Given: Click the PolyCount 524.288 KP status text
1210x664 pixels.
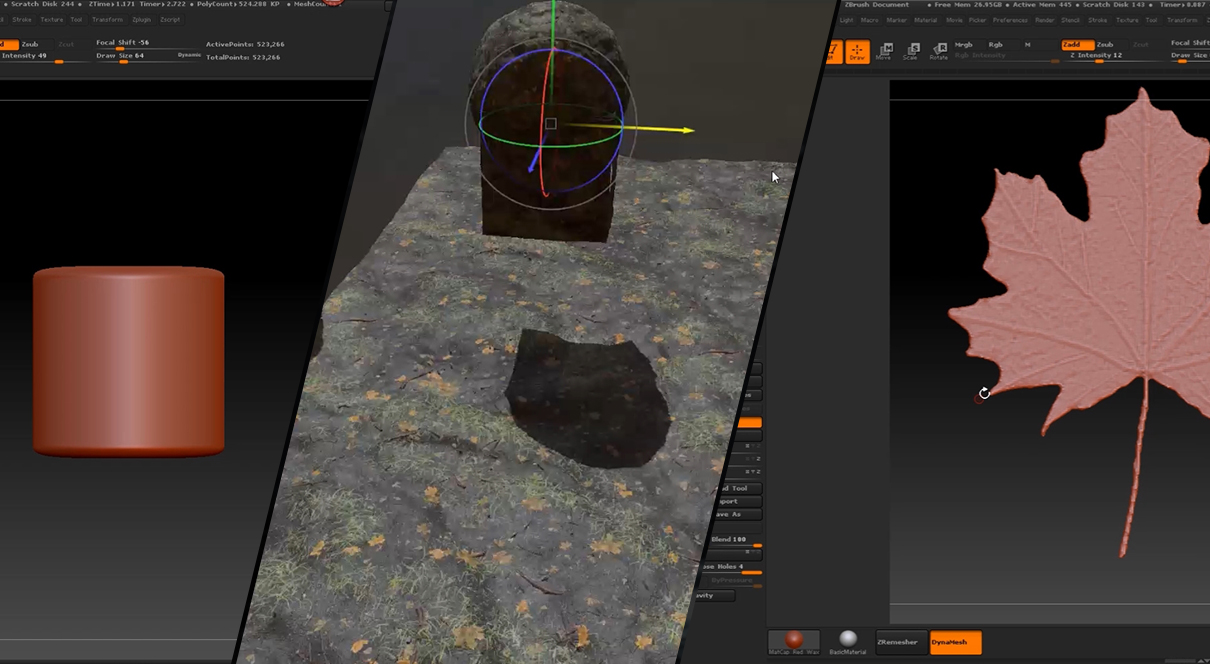Looking at the screenshot, I should point(238,4).
